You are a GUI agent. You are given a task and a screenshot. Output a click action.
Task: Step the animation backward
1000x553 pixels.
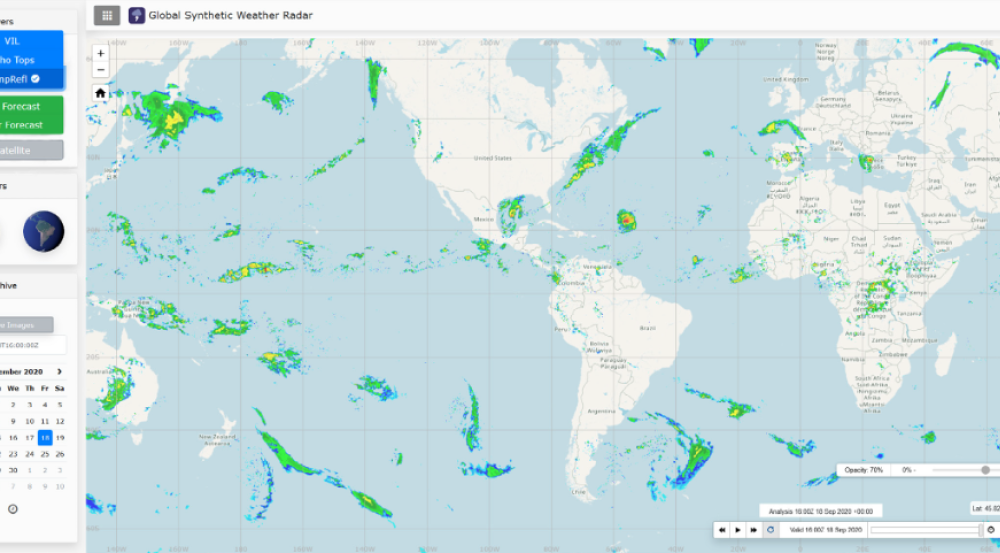click(x=722, y=530)
